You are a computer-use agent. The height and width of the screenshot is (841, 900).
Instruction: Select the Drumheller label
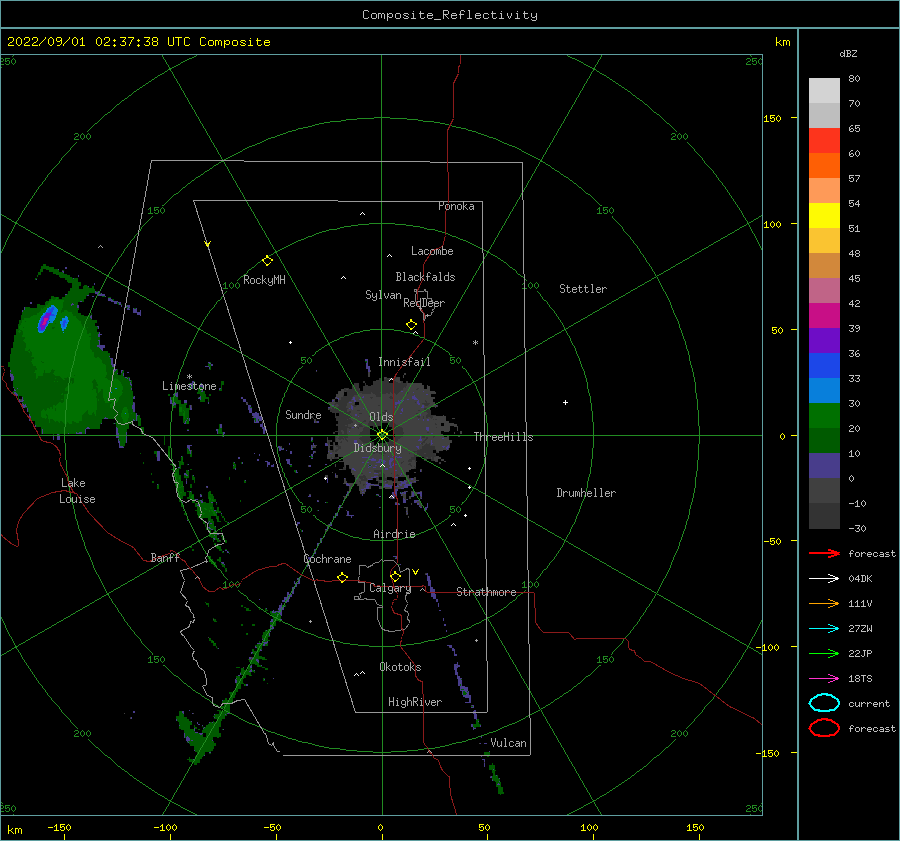(586, 493)
